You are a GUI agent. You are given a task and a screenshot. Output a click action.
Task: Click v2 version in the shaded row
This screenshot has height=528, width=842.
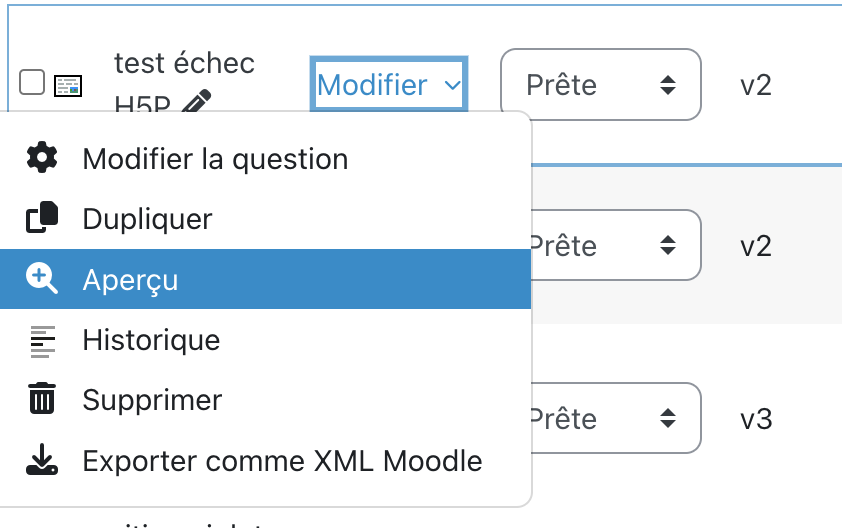tap(756, 245)
